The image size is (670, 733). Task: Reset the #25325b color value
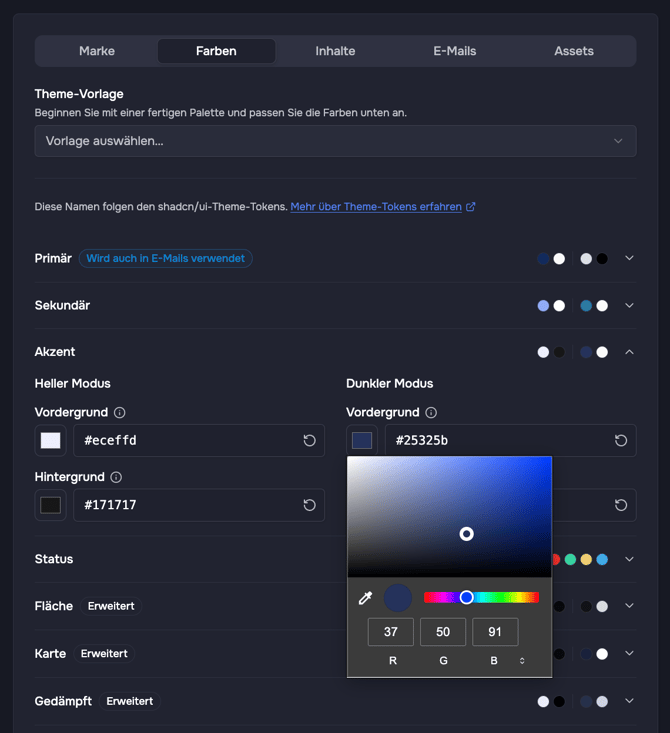click(621, 440)
